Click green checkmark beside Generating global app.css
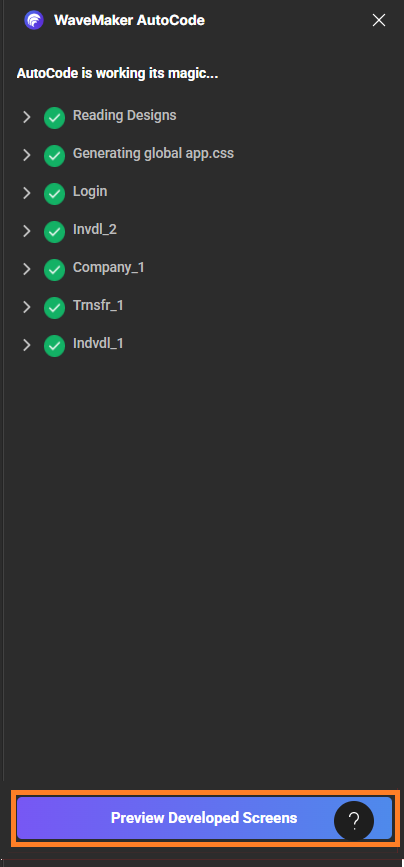Viewport: 404px width, 867px height. pos(54,156)
